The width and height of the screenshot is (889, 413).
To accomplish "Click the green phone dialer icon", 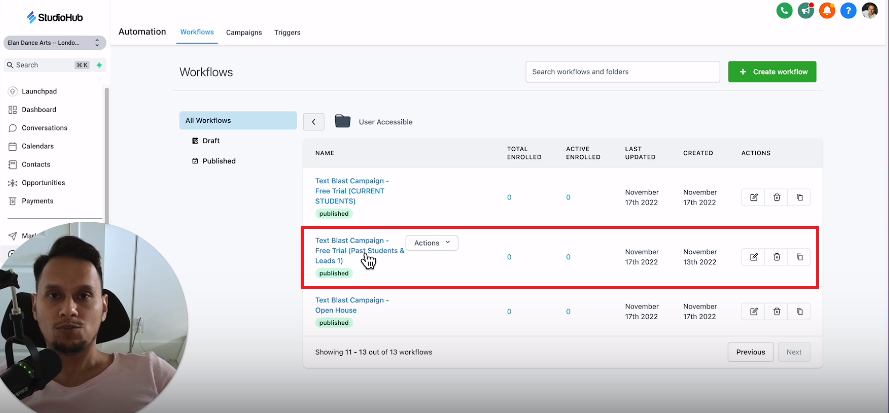I will (784, 10).
